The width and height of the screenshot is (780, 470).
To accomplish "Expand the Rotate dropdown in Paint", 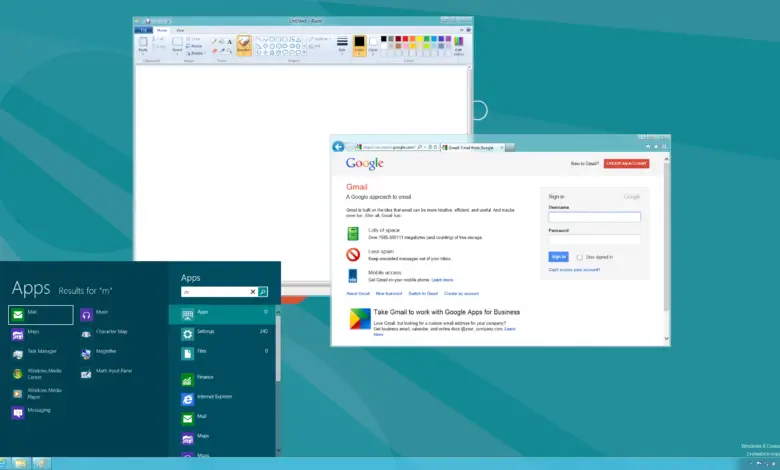I will click(195, 53).
